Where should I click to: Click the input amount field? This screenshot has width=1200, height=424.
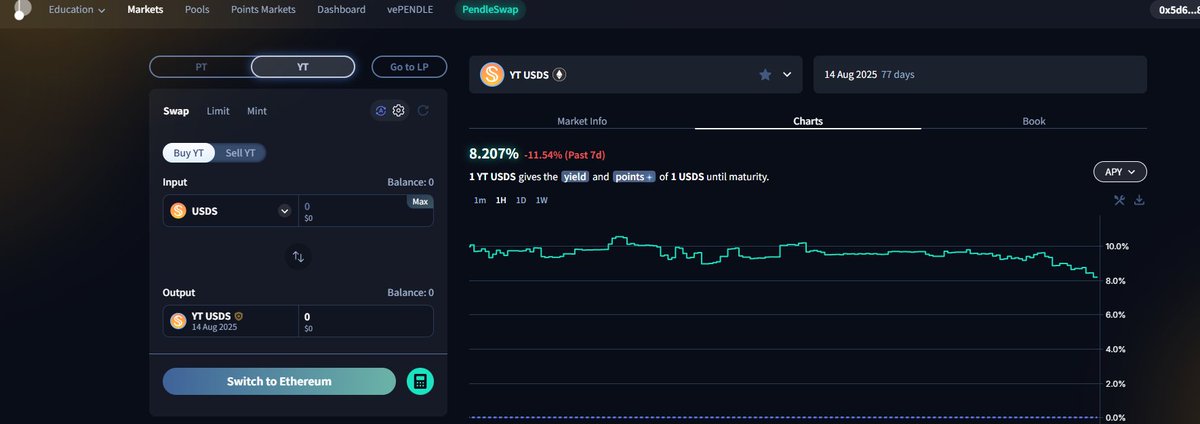point(365,211)
